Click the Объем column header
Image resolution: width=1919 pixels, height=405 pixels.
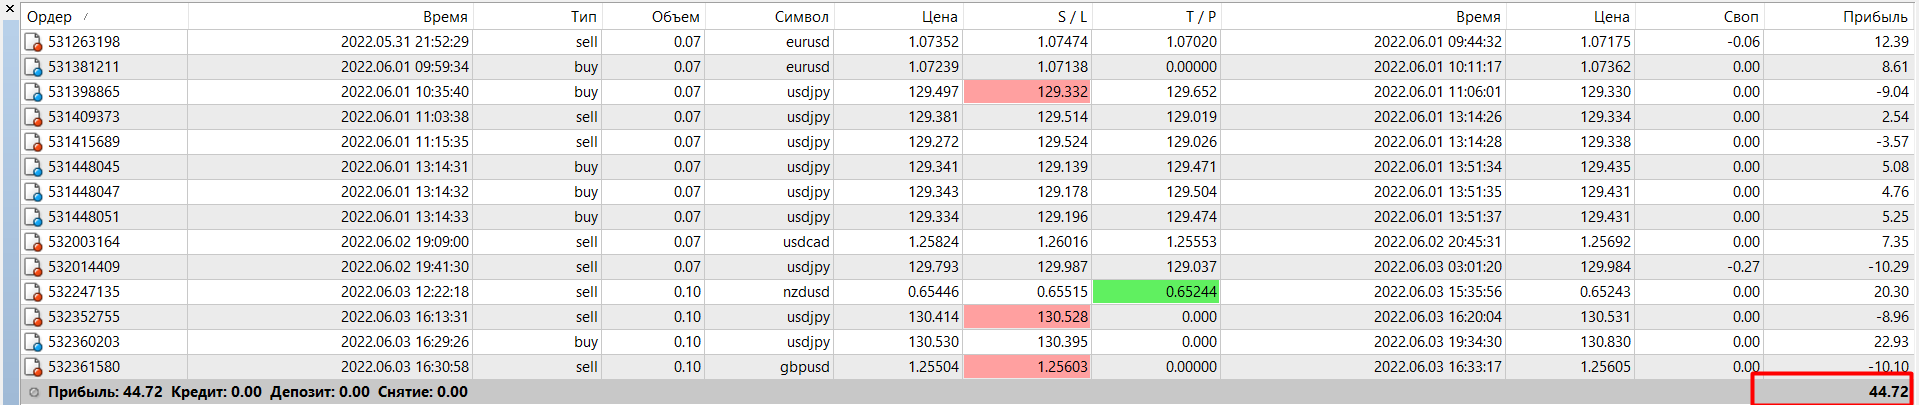tap(675, 17)
